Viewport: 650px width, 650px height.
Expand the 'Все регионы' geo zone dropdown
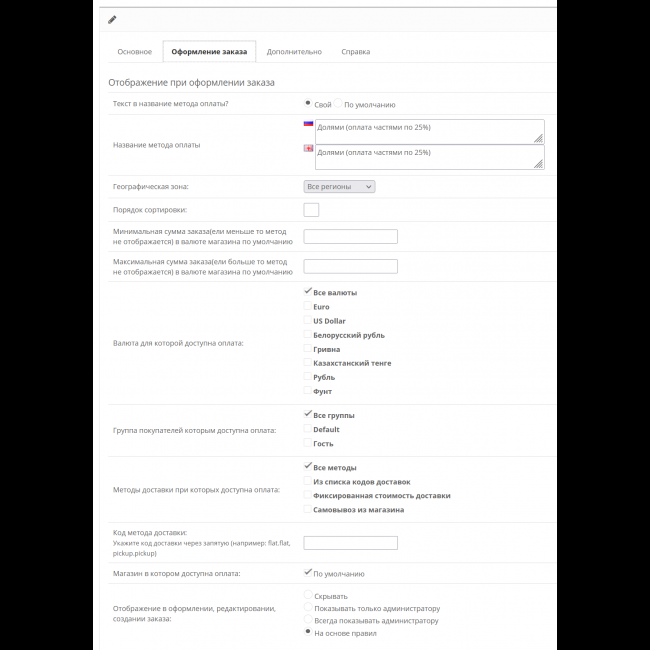click(339, 187)
